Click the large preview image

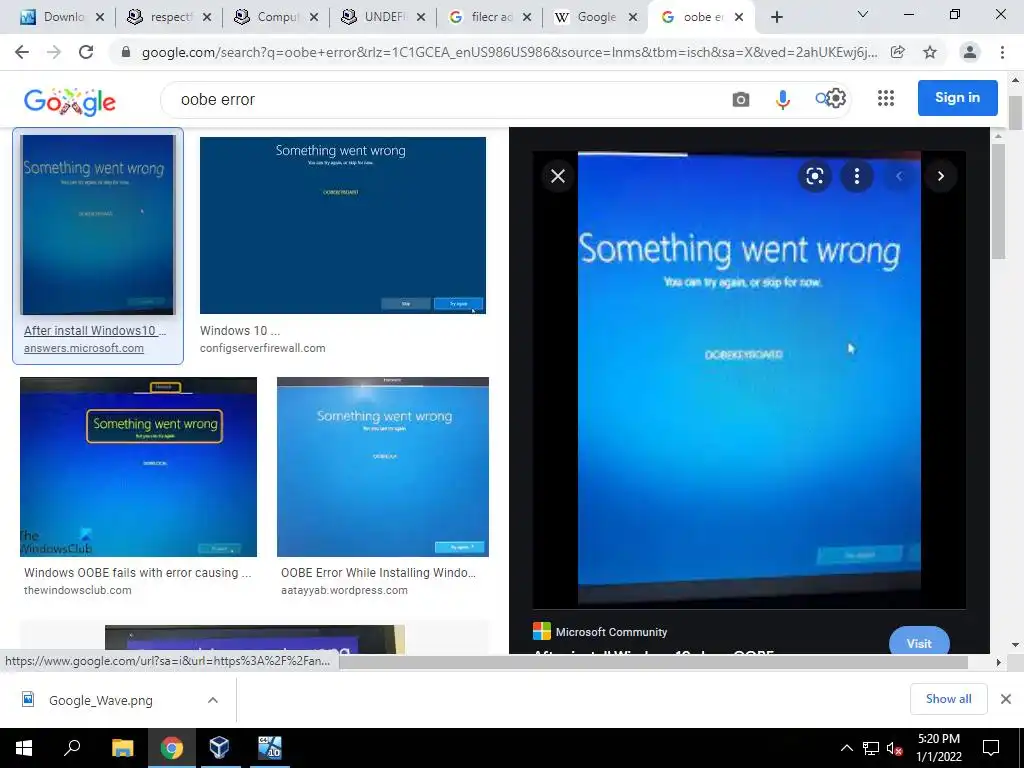[749, 379]
